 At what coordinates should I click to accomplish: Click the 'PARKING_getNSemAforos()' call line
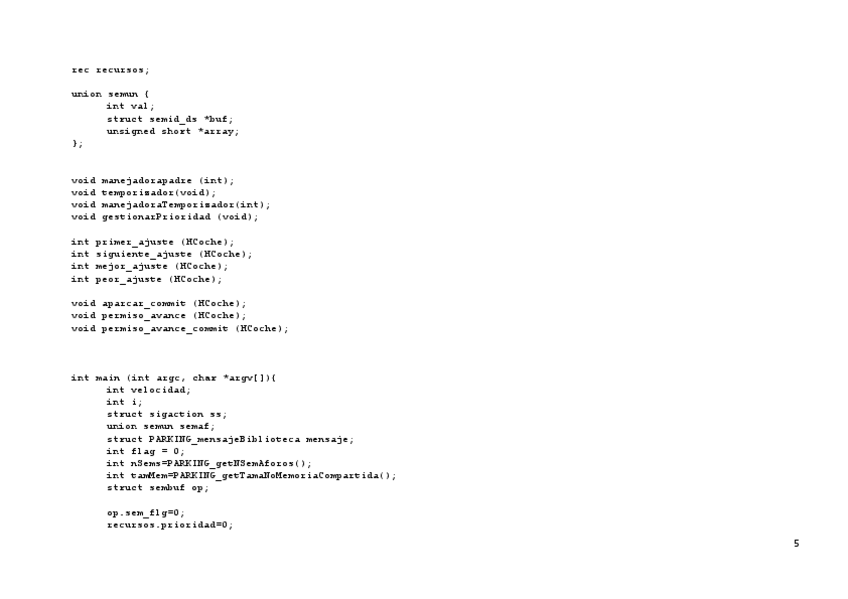tap(209, 463)
